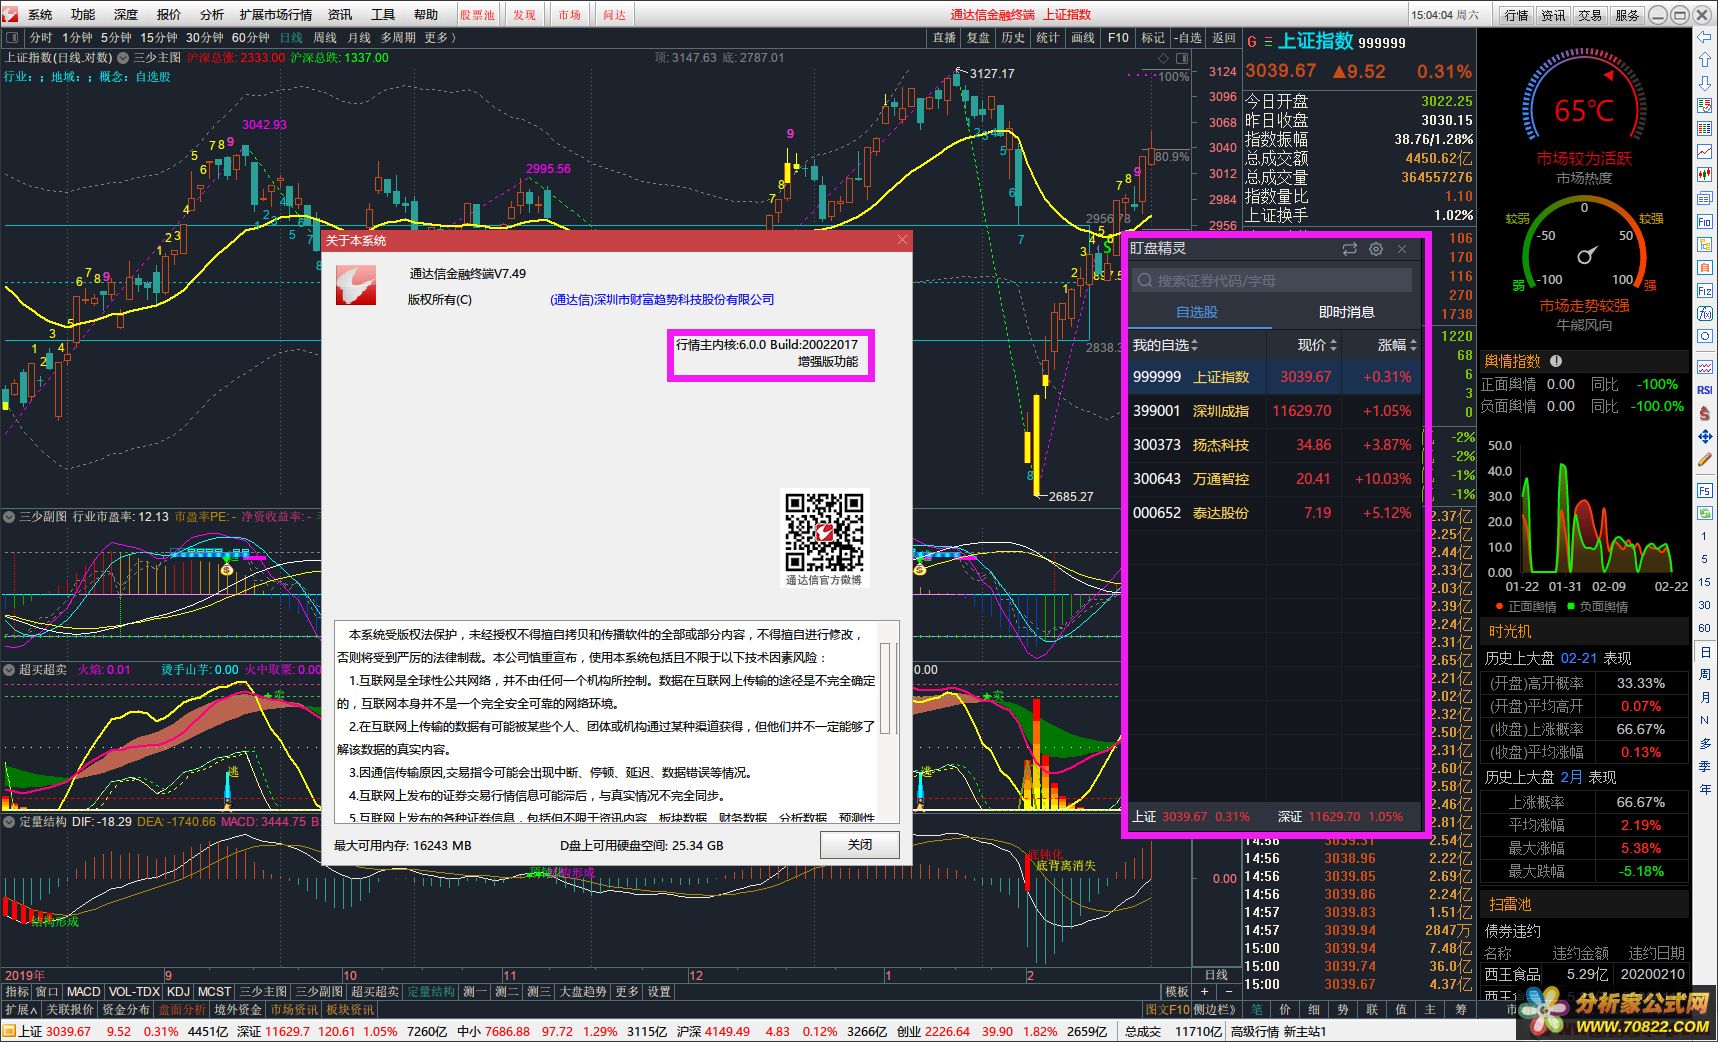Open 盯盘精灵 settings gear icon
The image size is (1718, 1042).
coord(1376,249)
